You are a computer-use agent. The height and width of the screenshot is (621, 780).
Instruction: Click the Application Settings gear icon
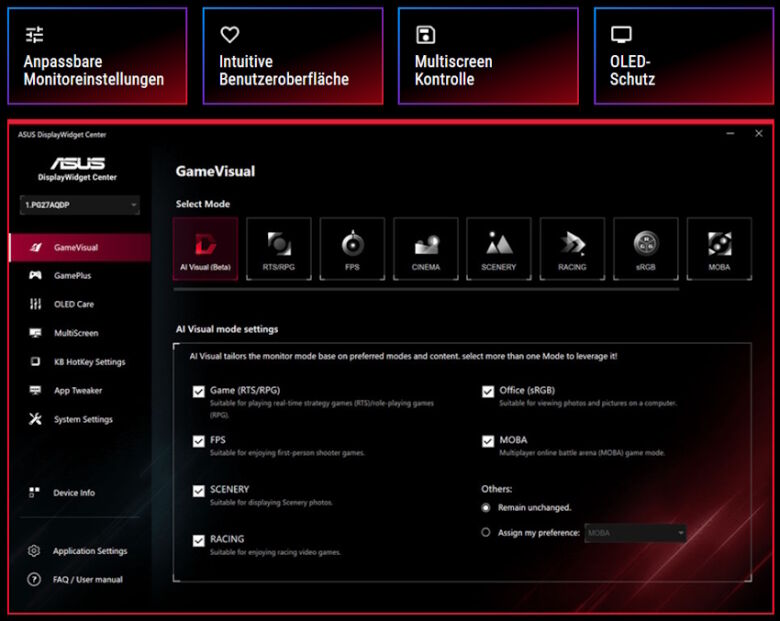click(34, 551)
